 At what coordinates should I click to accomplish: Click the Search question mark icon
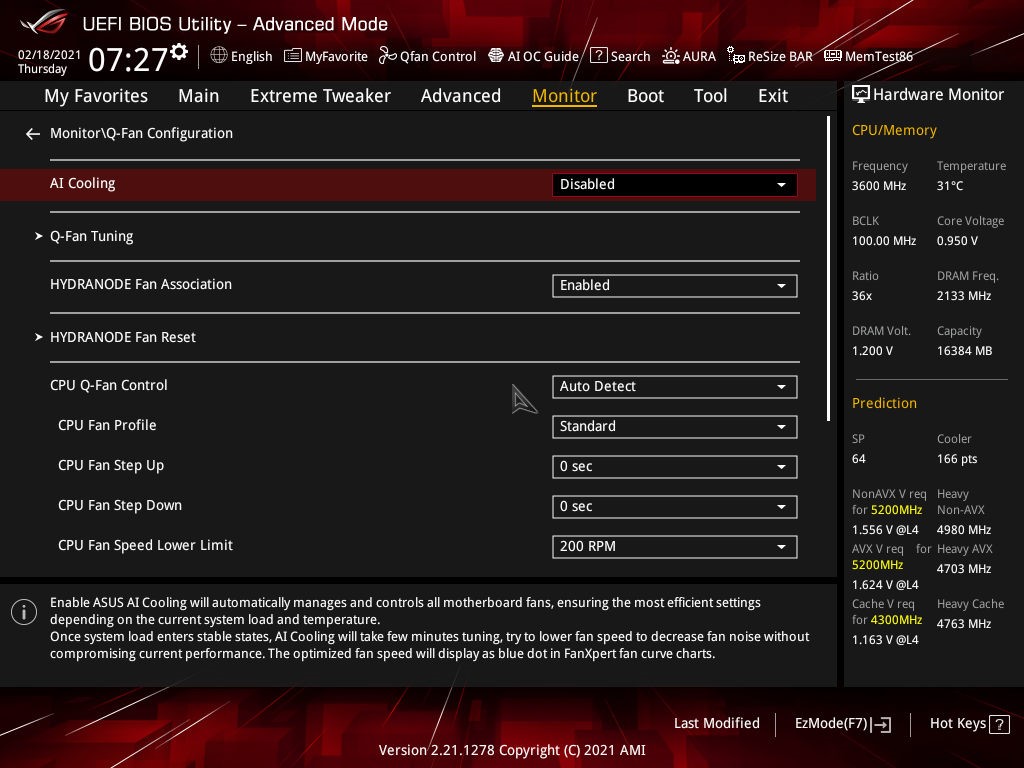[598, 56]
